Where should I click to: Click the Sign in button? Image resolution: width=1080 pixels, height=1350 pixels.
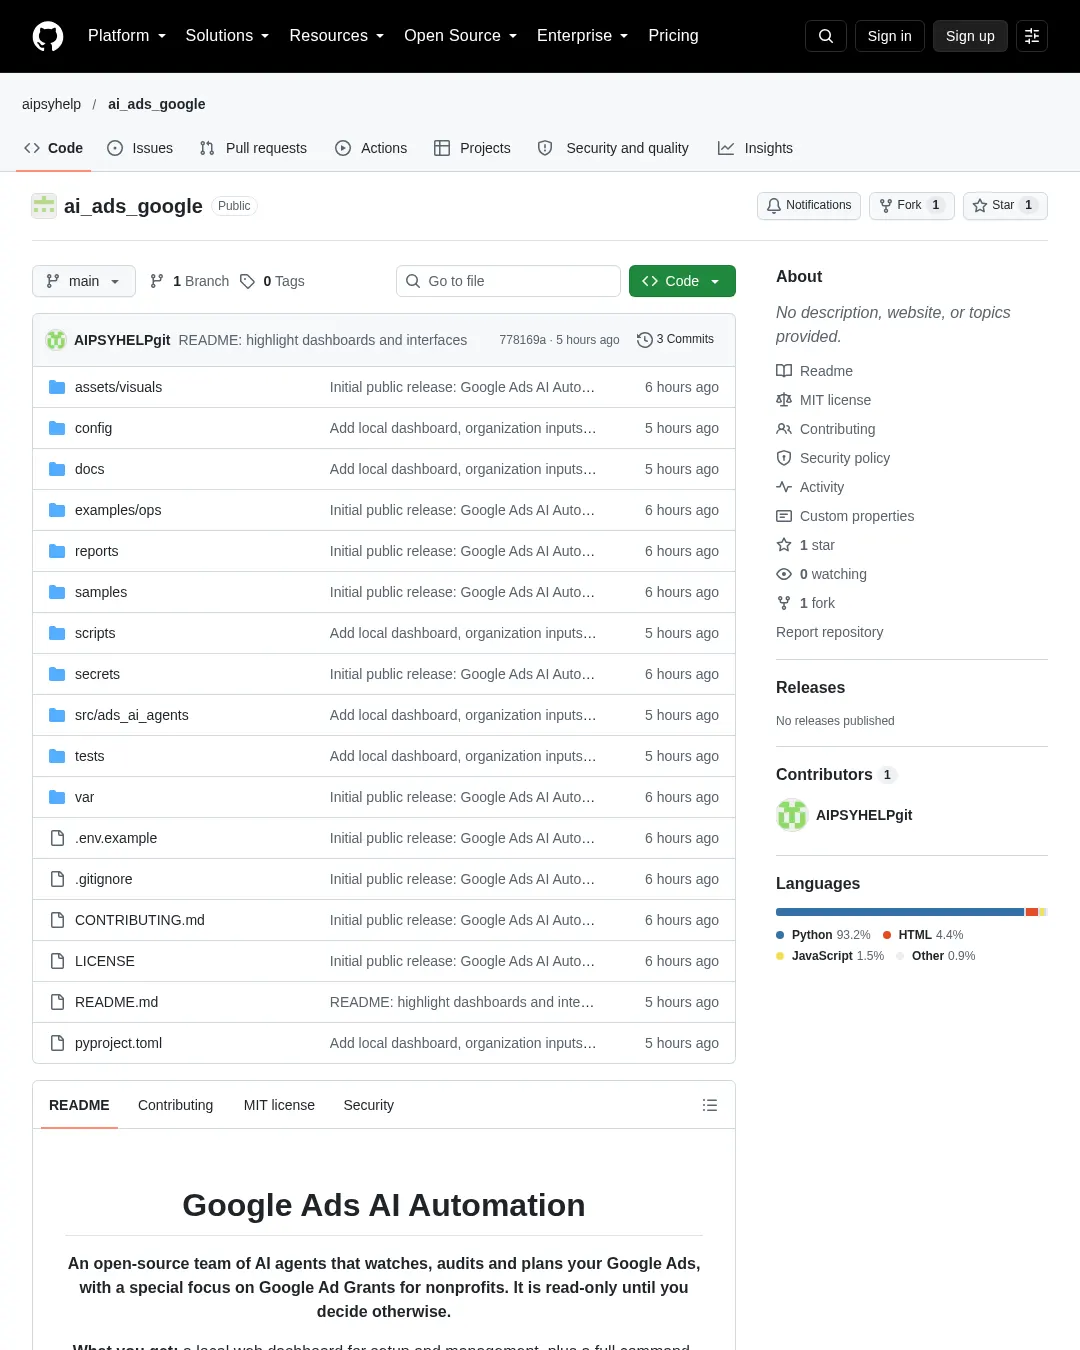[890, 36]
